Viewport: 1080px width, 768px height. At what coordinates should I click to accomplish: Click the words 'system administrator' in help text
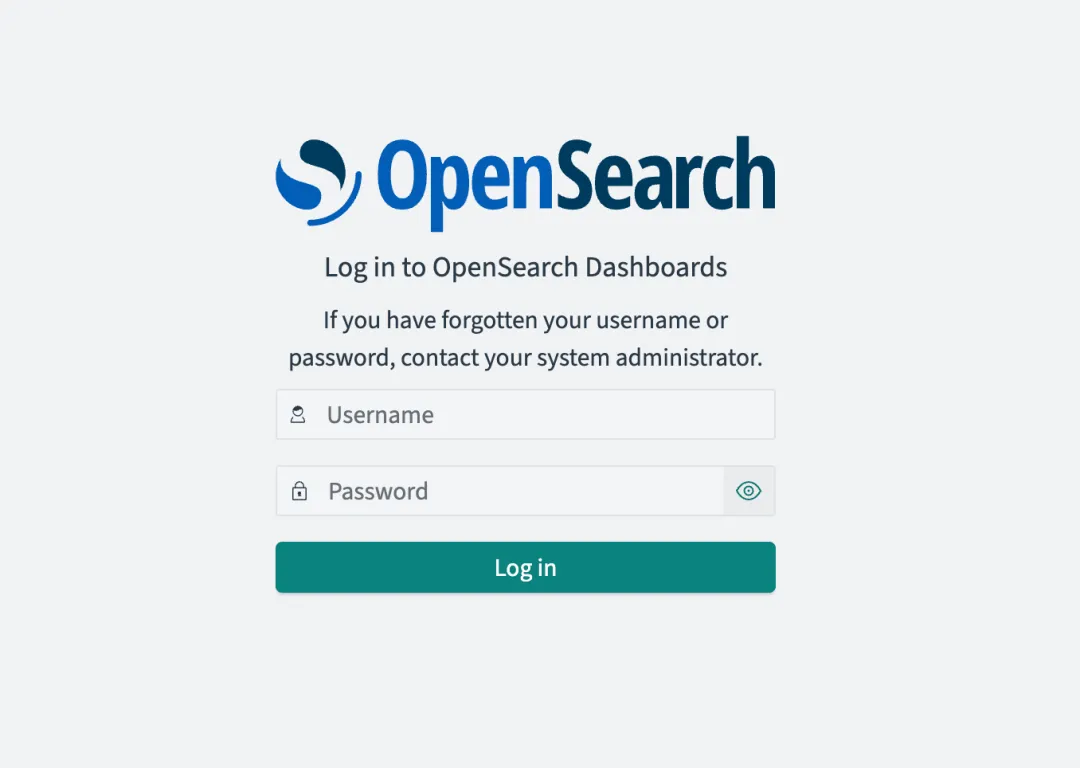(x=650, y=357)
